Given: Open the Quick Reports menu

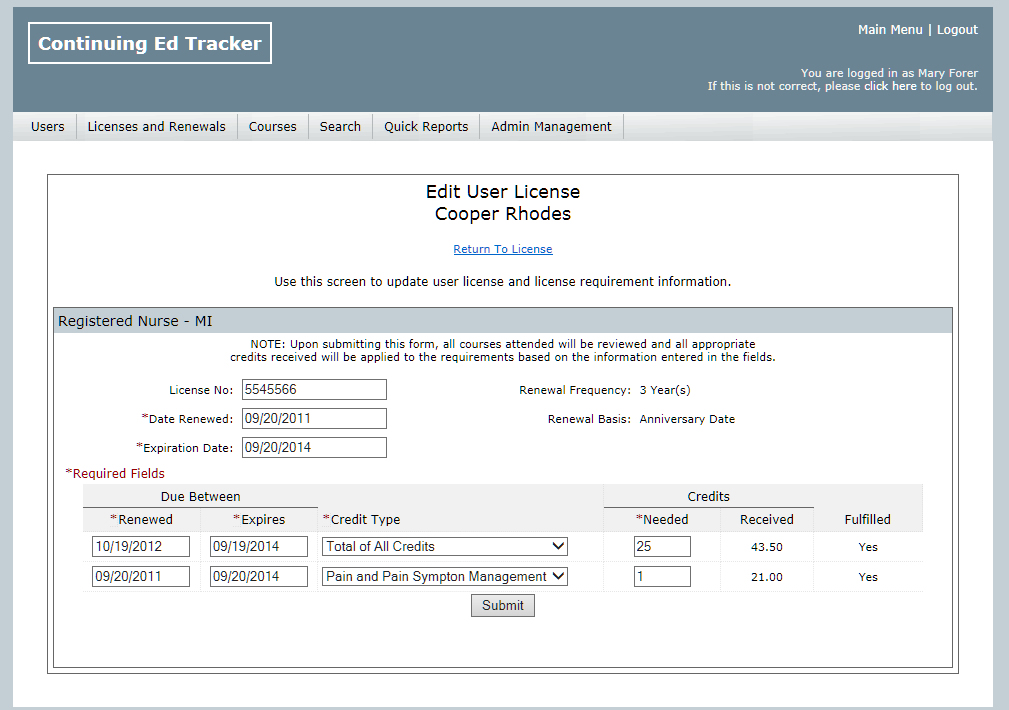Looking at the screenshot, I should coord(426,127).
